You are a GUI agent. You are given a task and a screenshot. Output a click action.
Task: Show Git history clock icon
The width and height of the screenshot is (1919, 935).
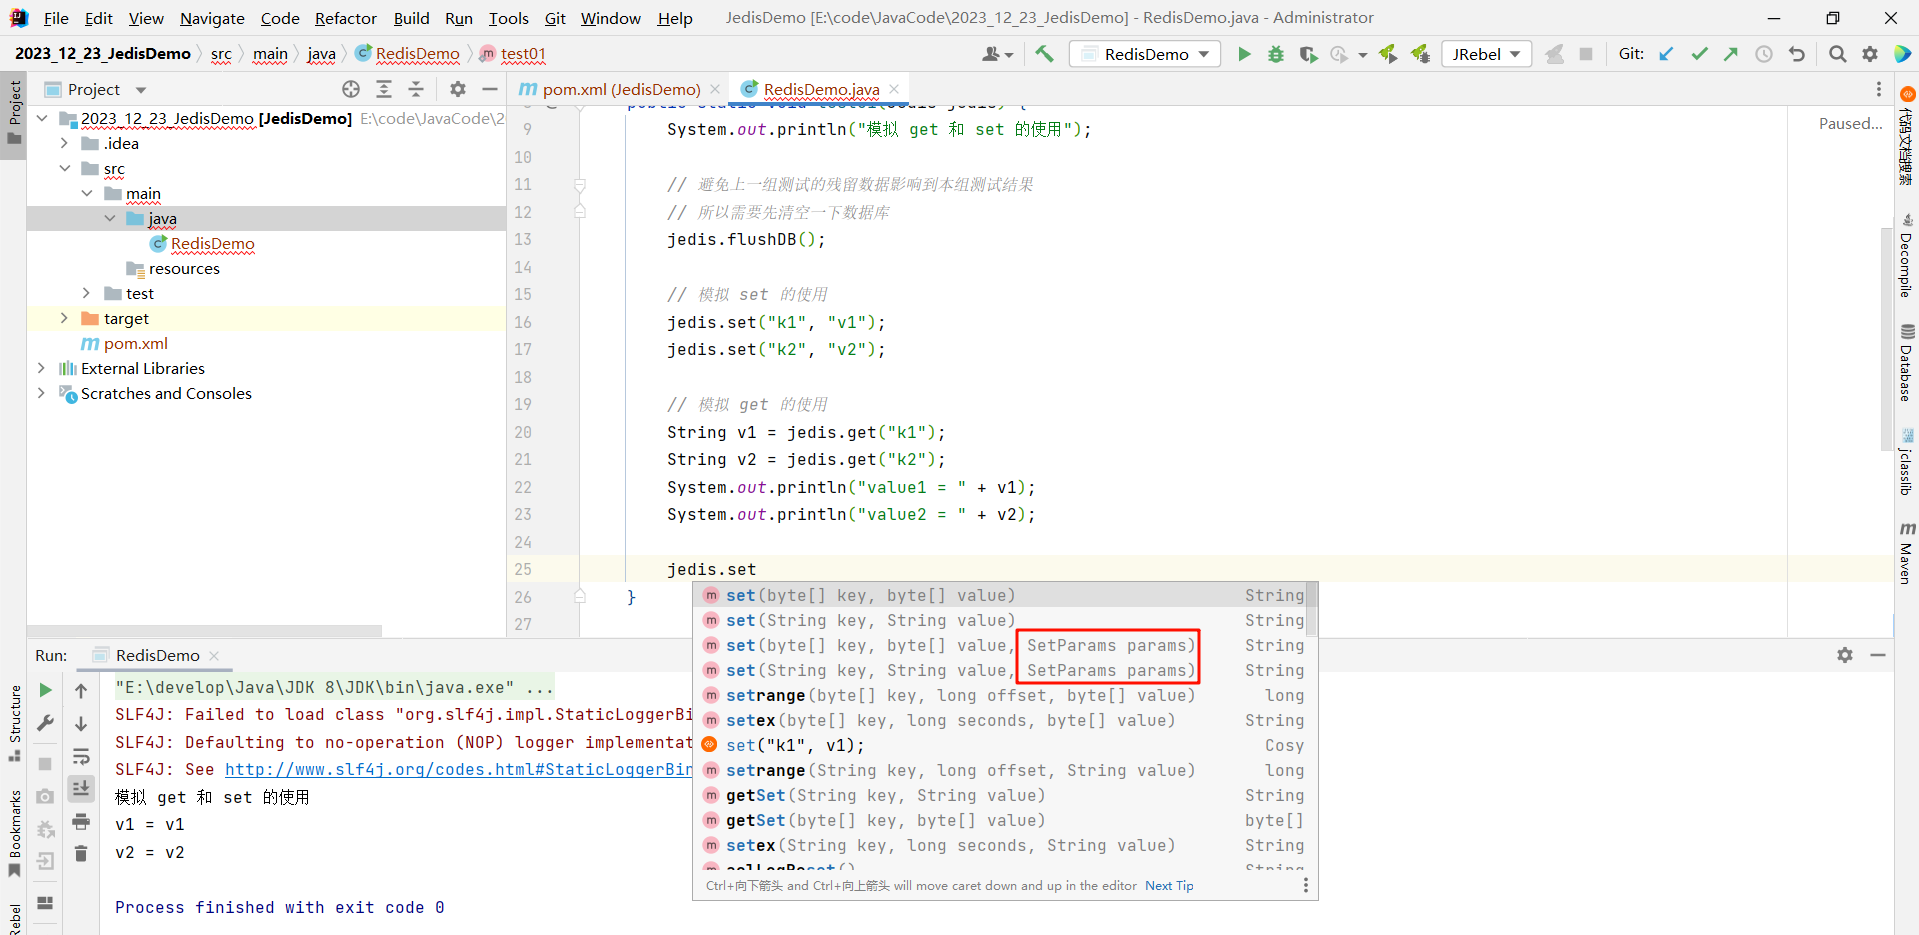[1764, 54]
